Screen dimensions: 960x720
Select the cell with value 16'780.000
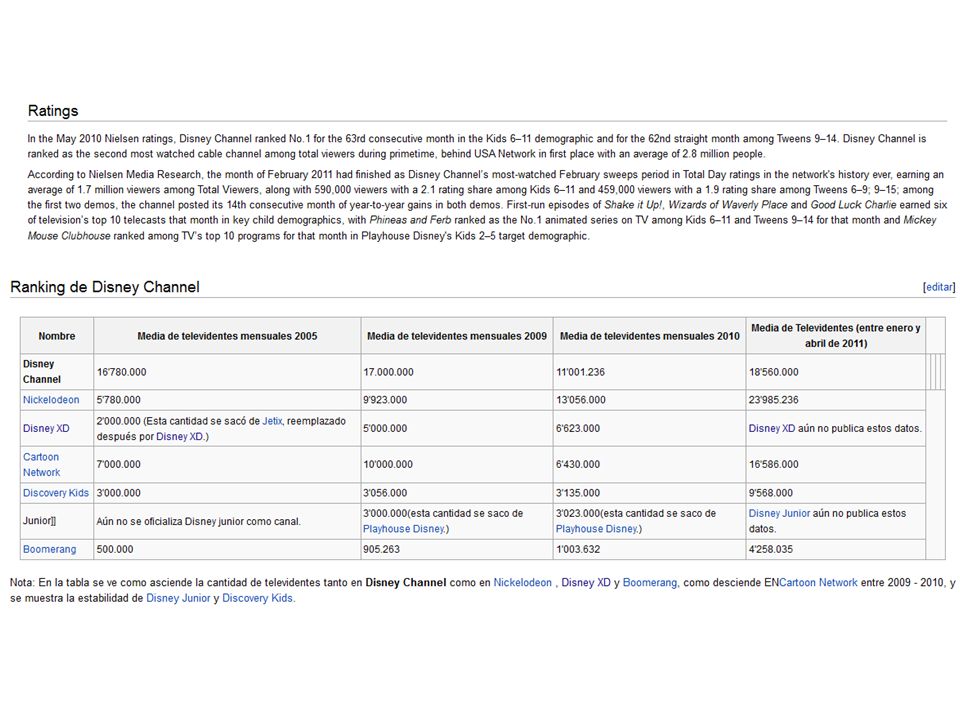click(x=227, y=372)
